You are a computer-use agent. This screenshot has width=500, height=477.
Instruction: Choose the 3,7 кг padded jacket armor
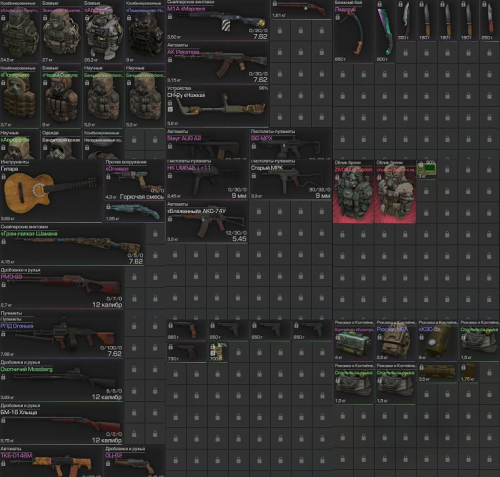coord(20,97)
